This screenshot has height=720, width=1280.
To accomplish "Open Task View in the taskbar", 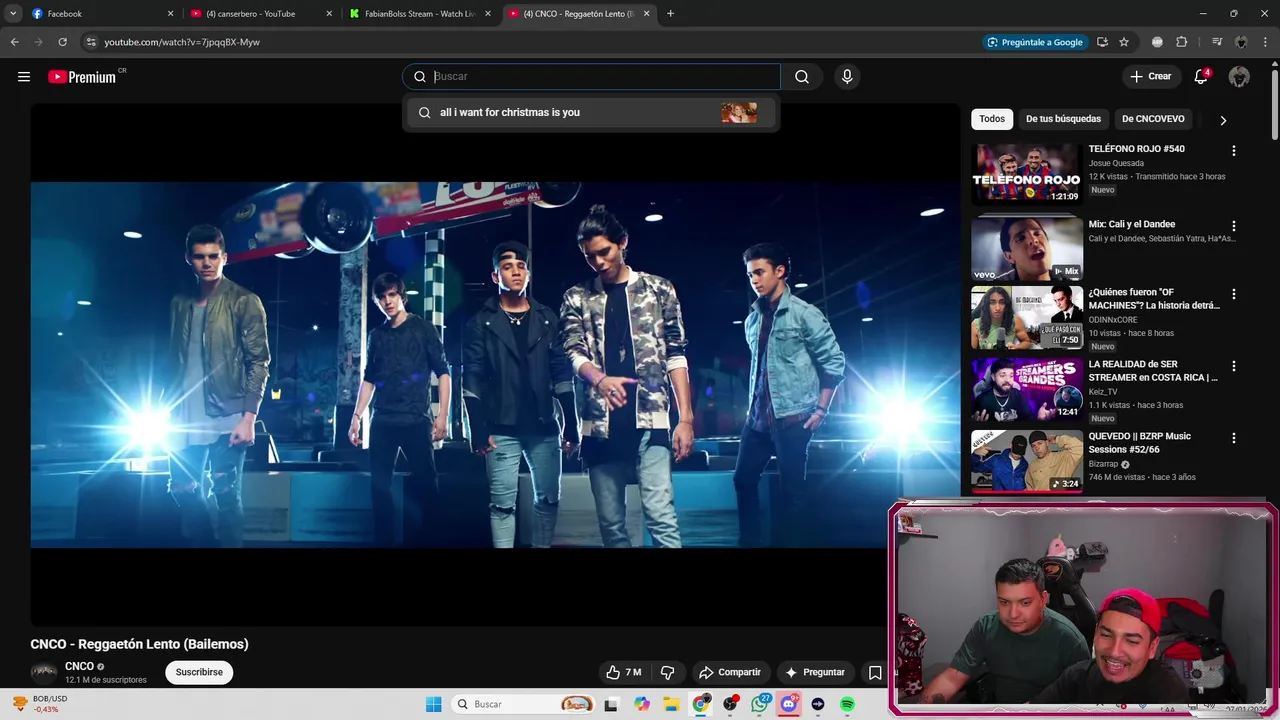I will 611,704.
